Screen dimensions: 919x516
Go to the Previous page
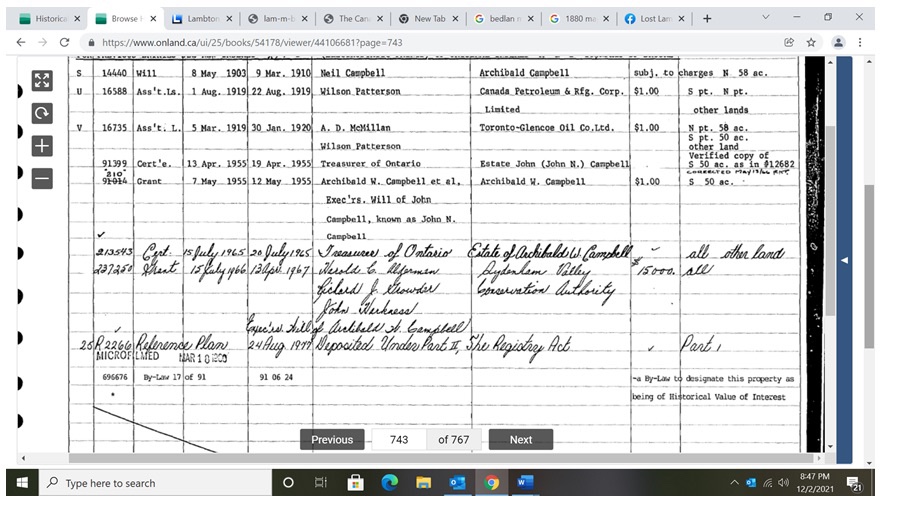pos(332,440)
